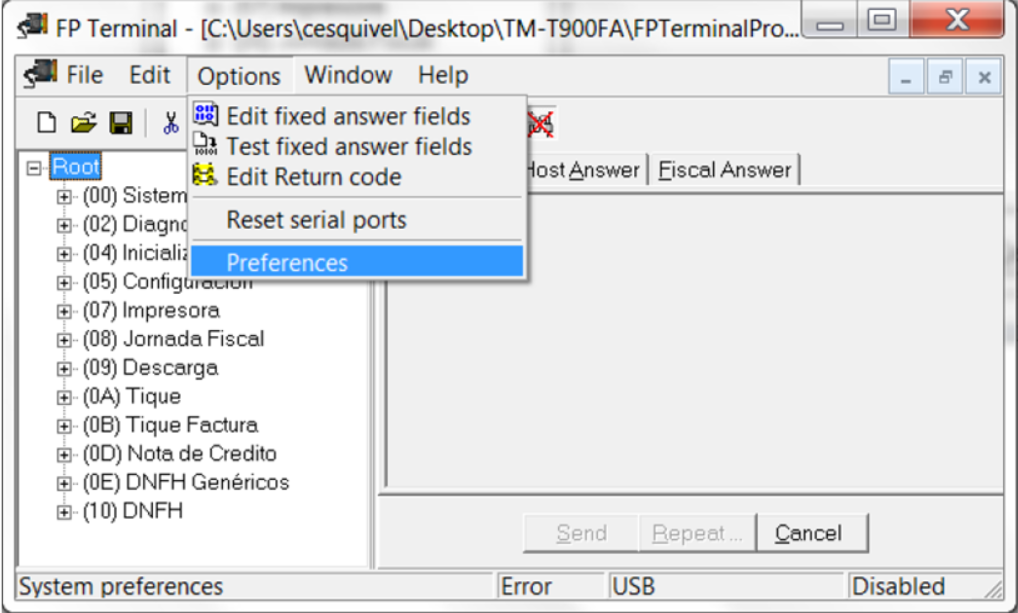Expand the (08) Jornada Fiscal node
Screen dimensions: 1018x613
coord(64,340)
